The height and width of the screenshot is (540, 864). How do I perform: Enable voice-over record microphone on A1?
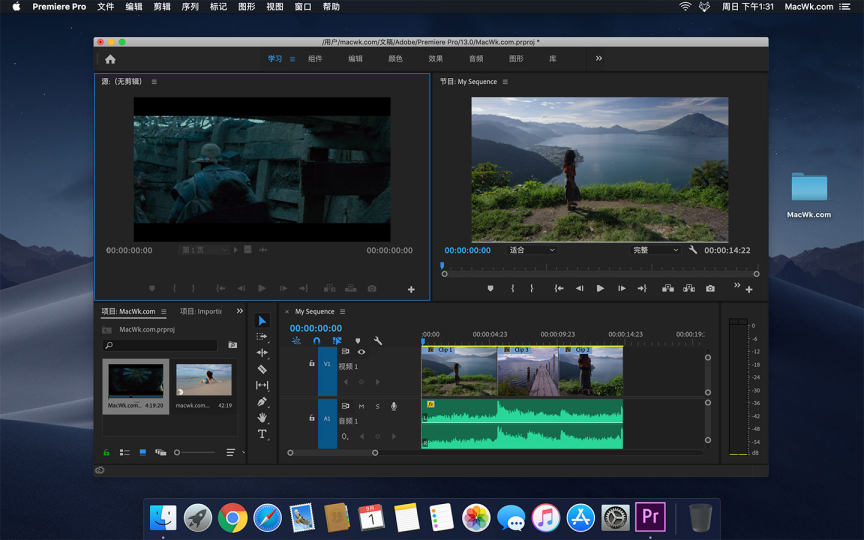(393, 406)
